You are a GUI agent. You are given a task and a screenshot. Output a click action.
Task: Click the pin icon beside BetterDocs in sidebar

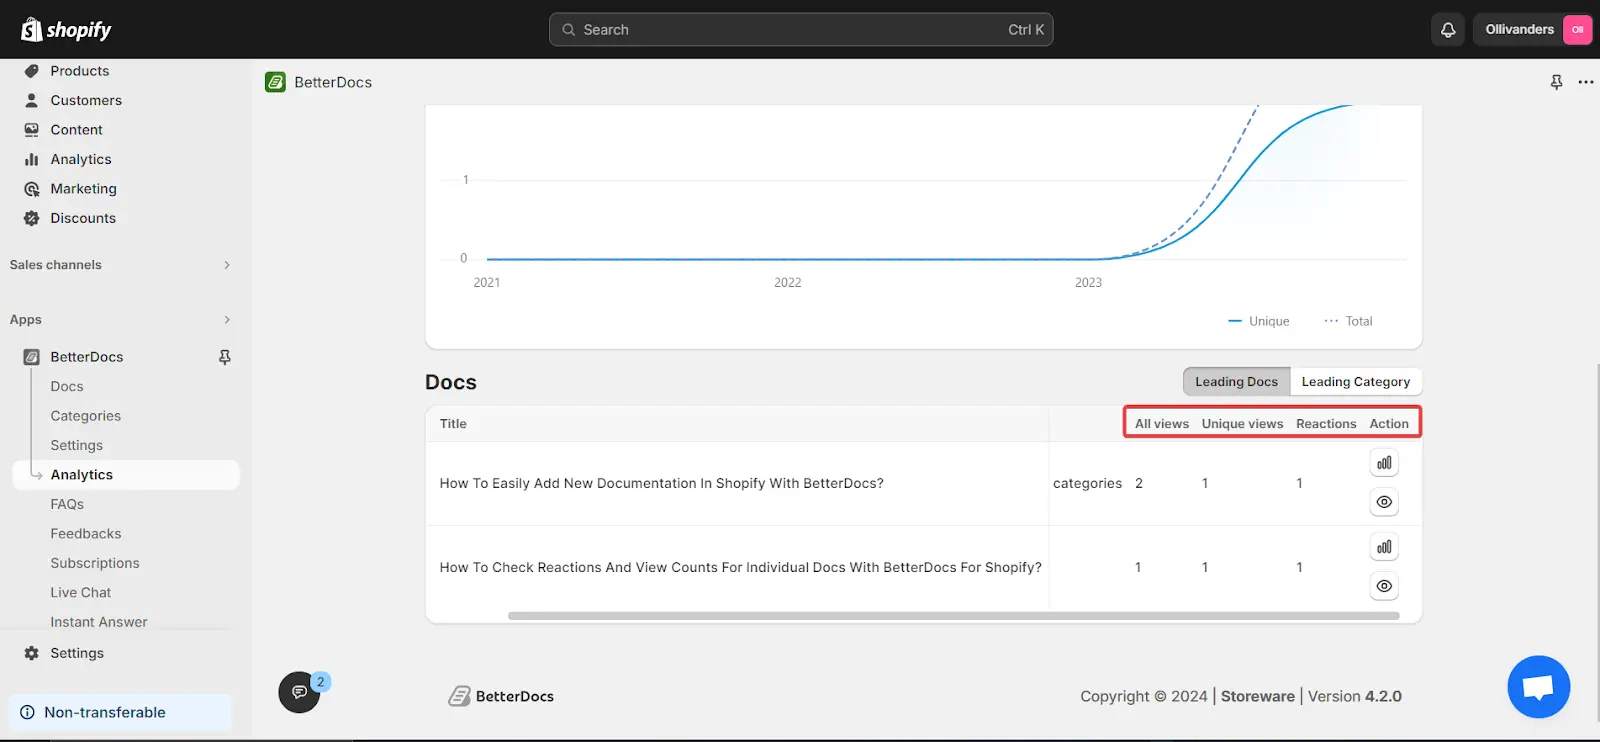[225, 357]
